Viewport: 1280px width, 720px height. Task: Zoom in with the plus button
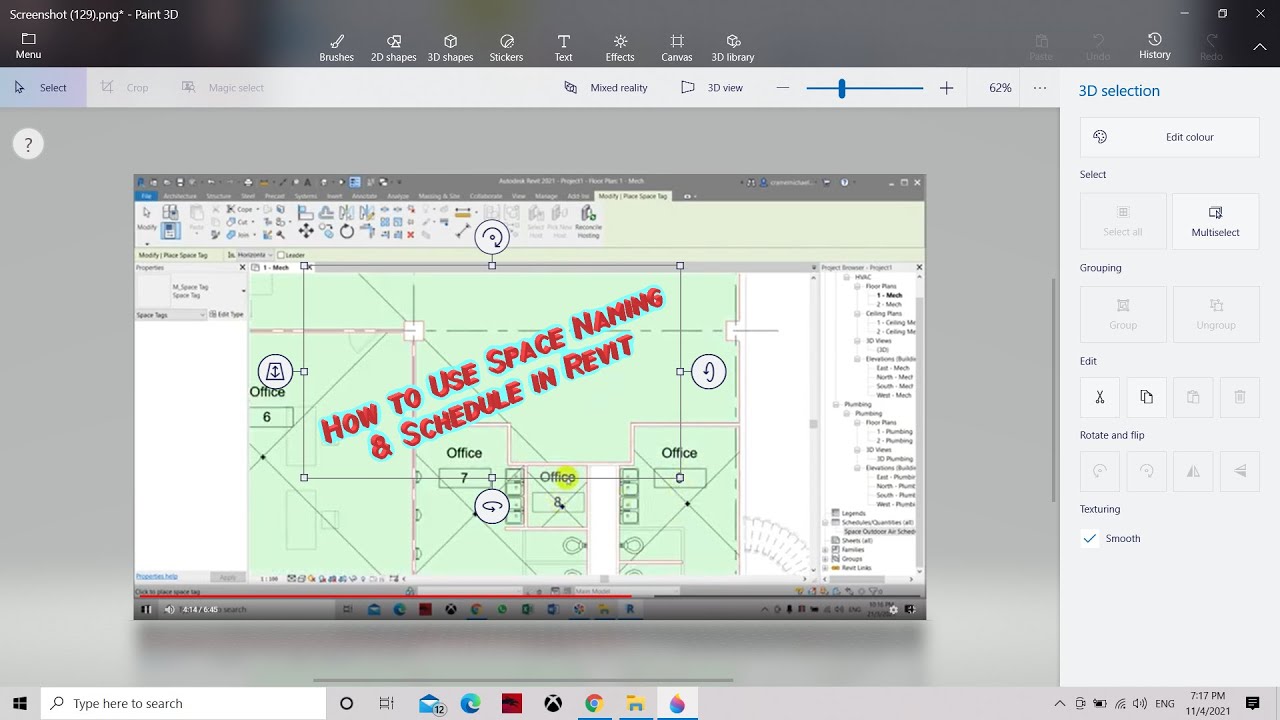[x=946, y=88]
